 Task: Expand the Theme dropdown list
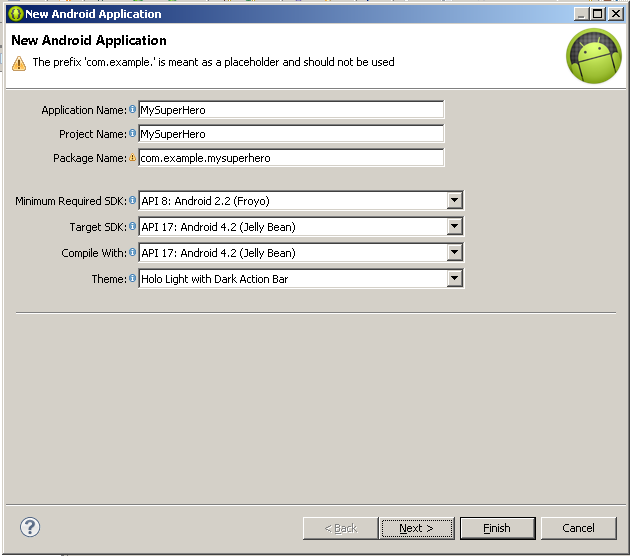coord(454,279)
